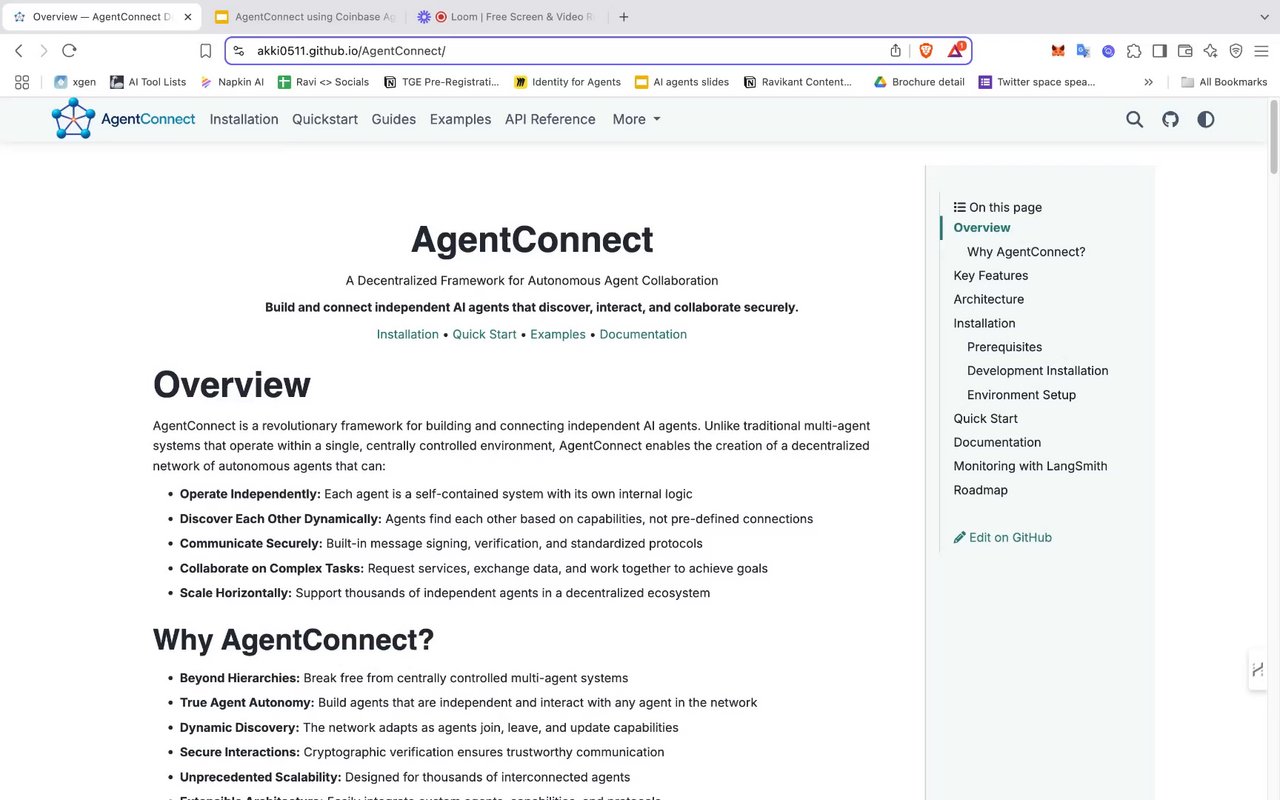1280x800 pixels.
Task: Click the Installation link under the tagline
Action: coord(408,334)
